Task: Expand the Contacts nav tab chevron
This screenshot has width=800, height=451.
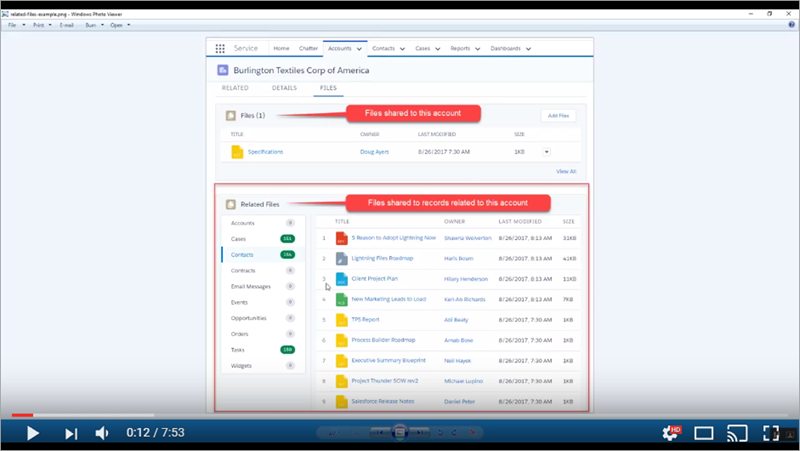Action: (x=403, y=49)
